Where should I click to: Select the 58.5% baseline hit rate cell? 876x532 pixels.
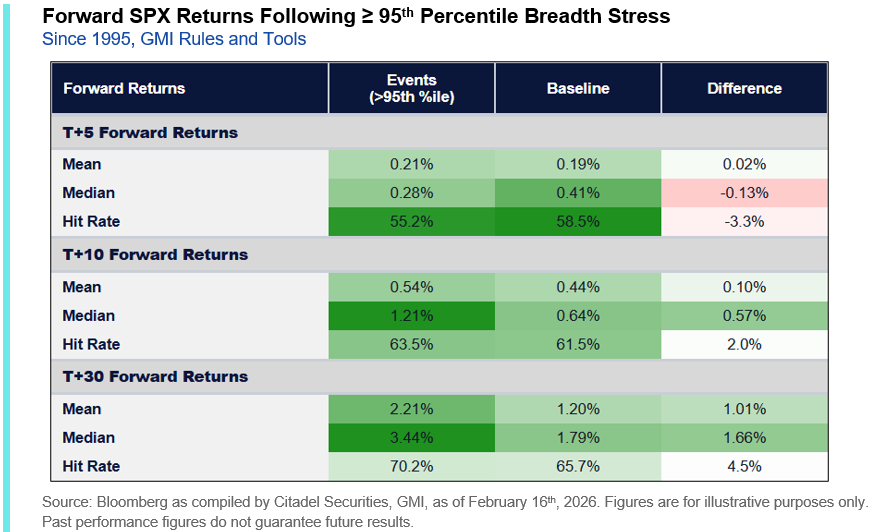click(x=578, y=222)
